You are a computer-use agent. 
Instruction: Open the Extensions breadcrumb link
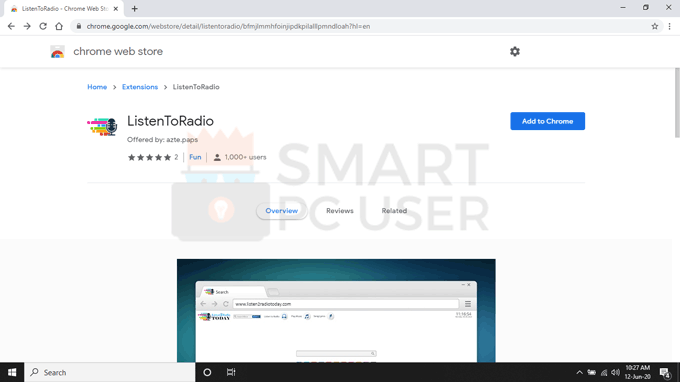(140, 87)
